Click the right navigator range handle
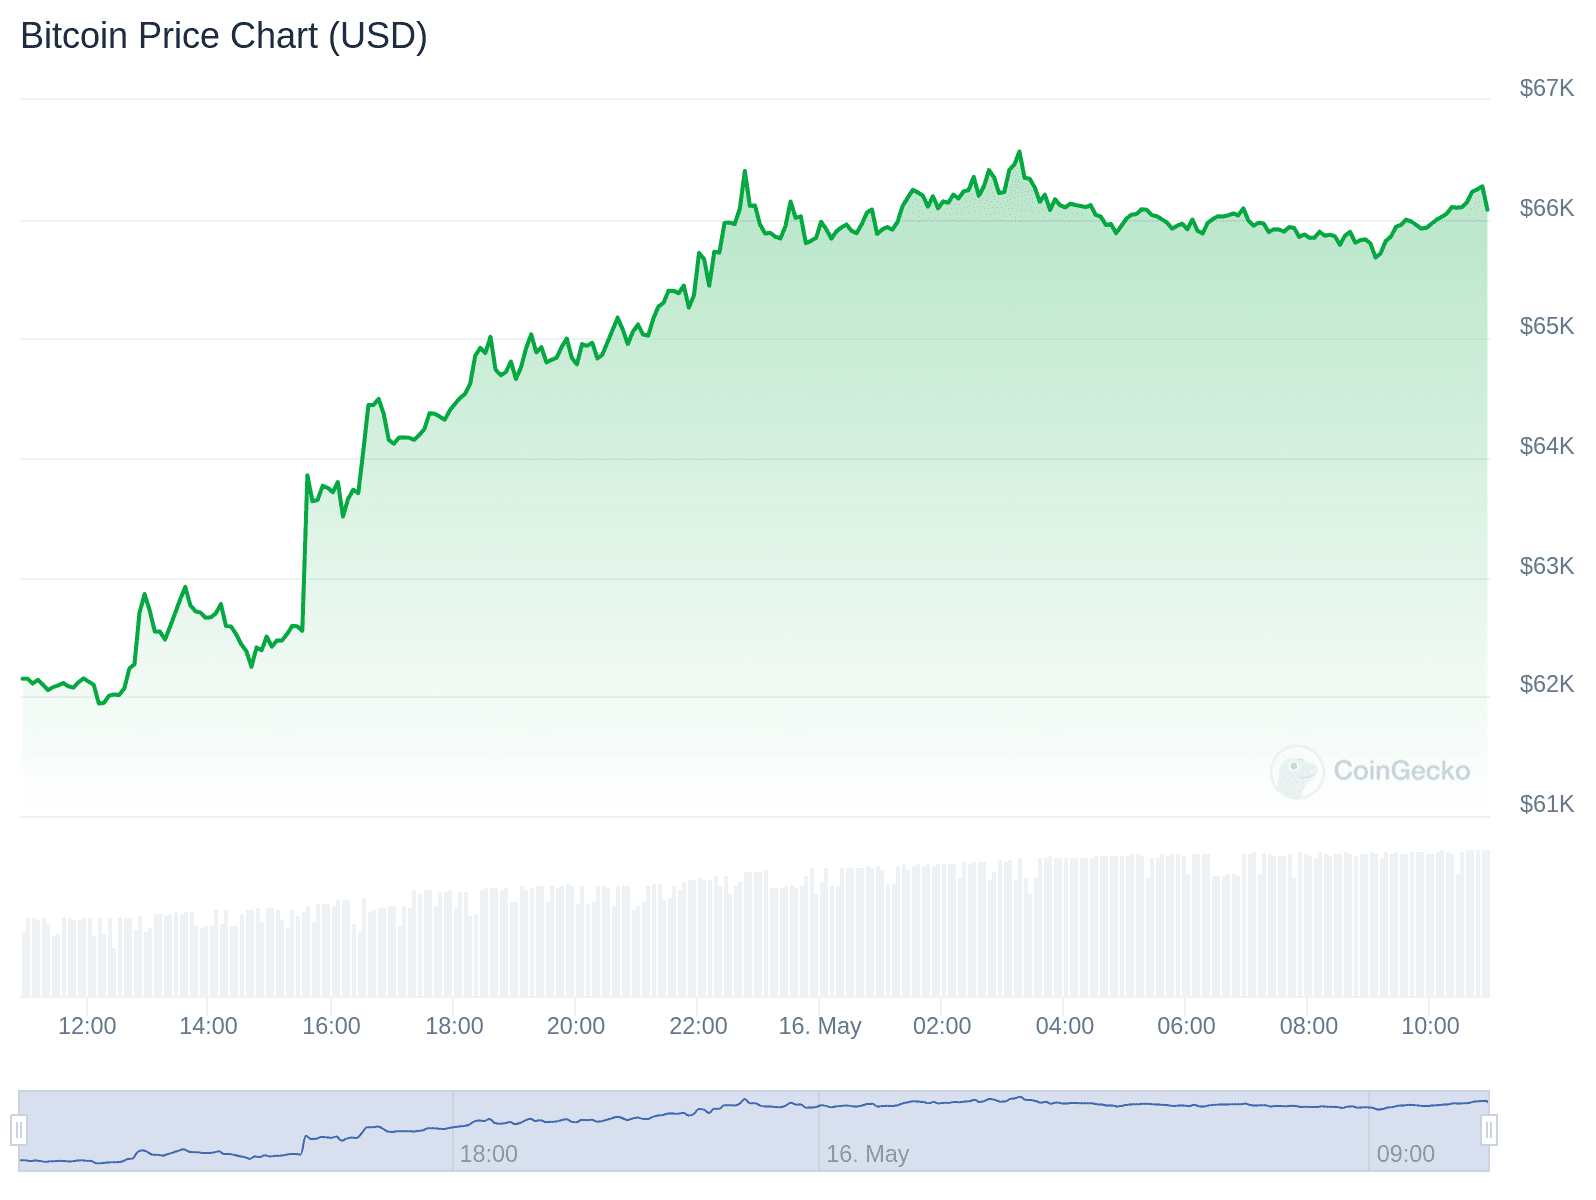The image size is (1596, 1200). (x=1489, y=1130)
